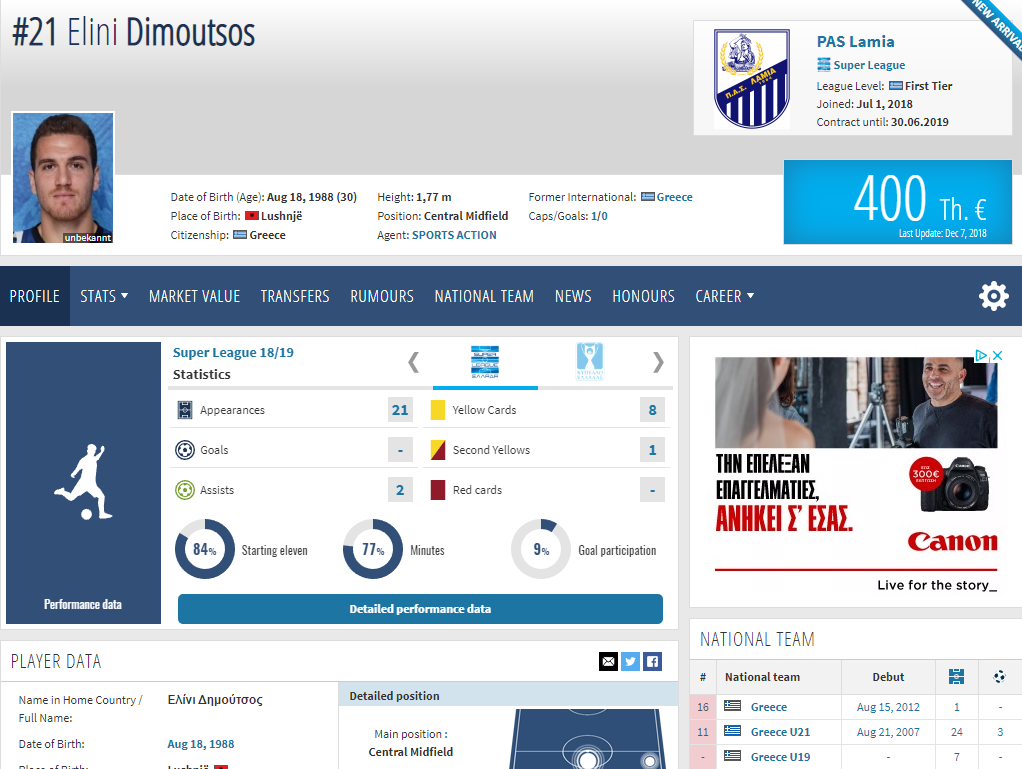The width and height of the screenshot is (1022, 769).
Task: Click the Greek flag in Greece U19 row
Action: click(x=733, y=756)
